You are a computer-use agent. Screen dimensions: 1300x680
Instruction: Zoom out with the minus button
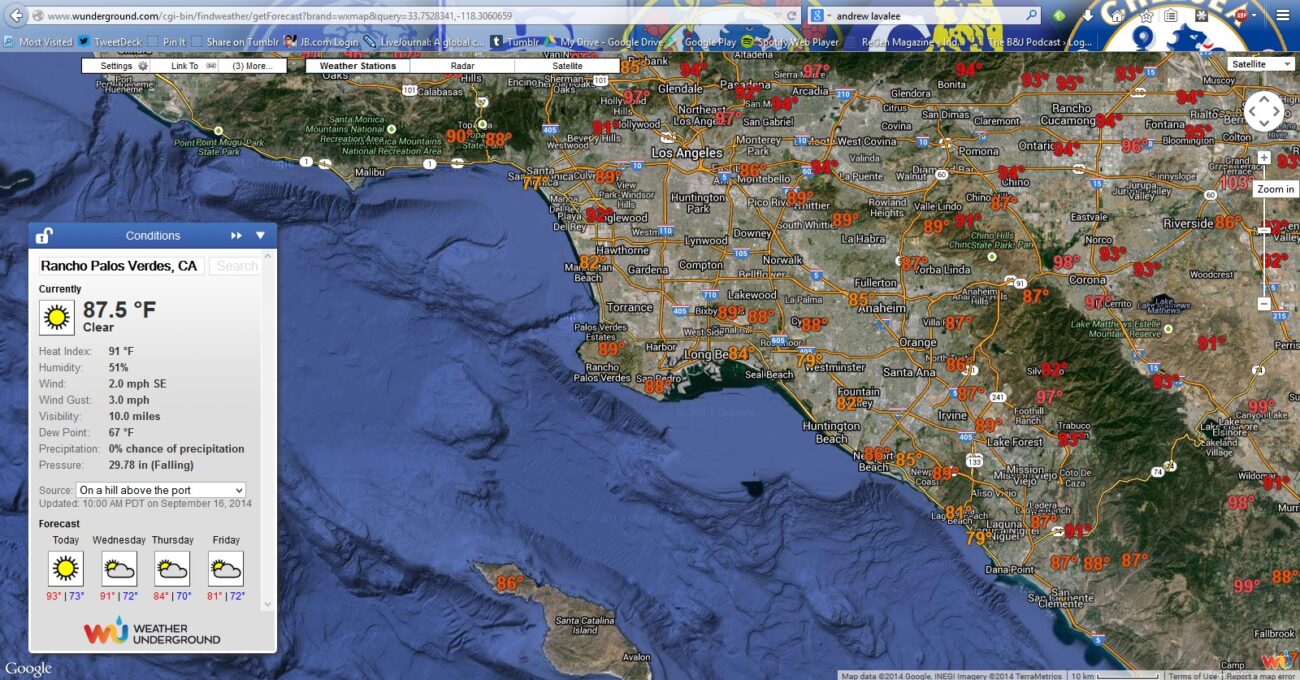pos(1264,303)
